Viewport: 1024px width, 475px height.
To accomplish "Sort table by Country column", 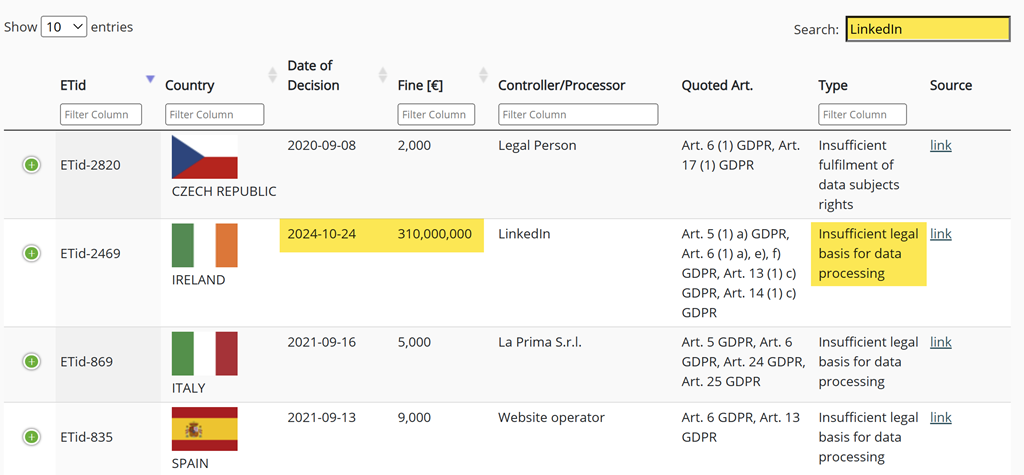I will (273, 76).
